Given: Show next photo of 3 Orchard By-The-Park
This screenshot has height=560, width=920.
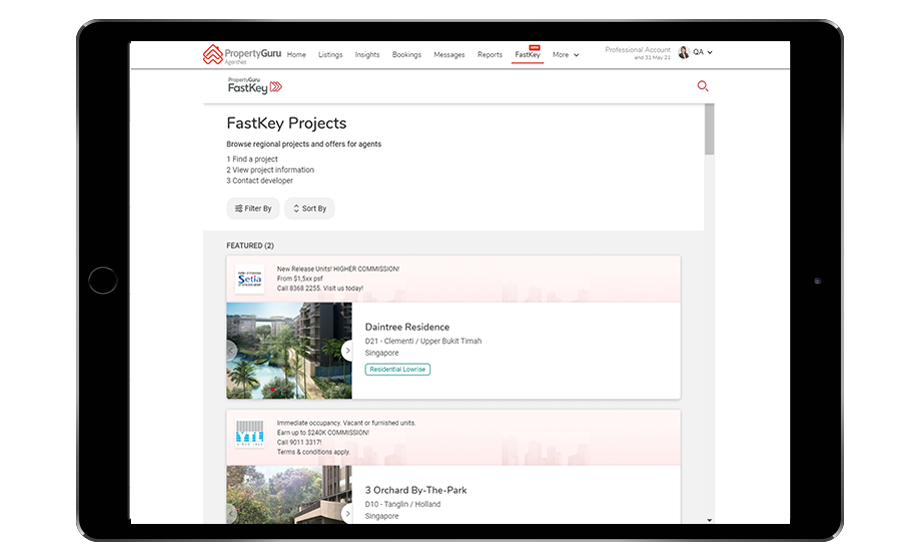Looking at the screenshot, I should coord(347,514).
